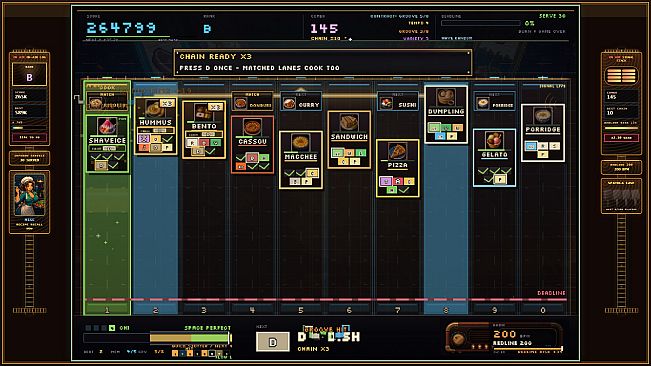Click the Pizza dish card

[398, 168]
